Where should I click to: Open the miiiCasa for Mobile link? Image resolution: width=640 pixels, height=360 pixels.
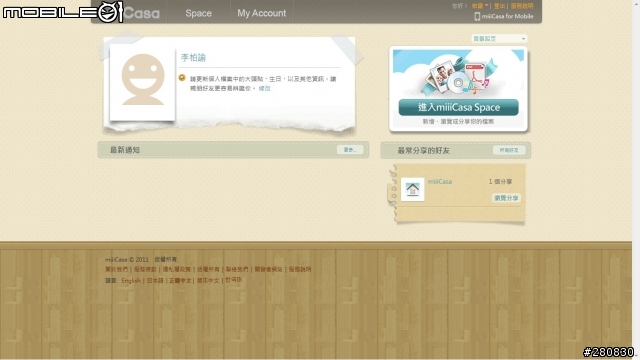point(507,16)
